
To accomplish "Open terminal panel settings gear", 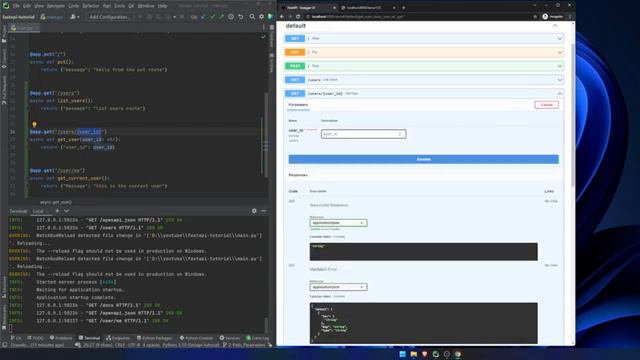I will [x=254, y=211].
